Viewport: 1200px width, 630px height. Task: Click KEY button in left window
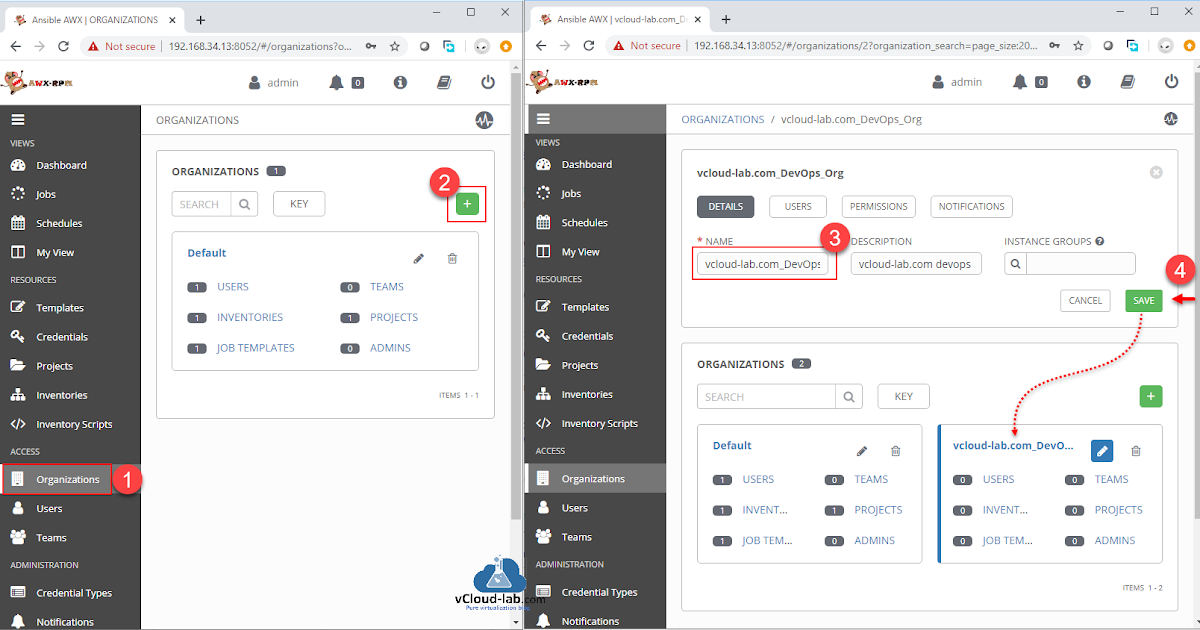(x=299, y=204)
